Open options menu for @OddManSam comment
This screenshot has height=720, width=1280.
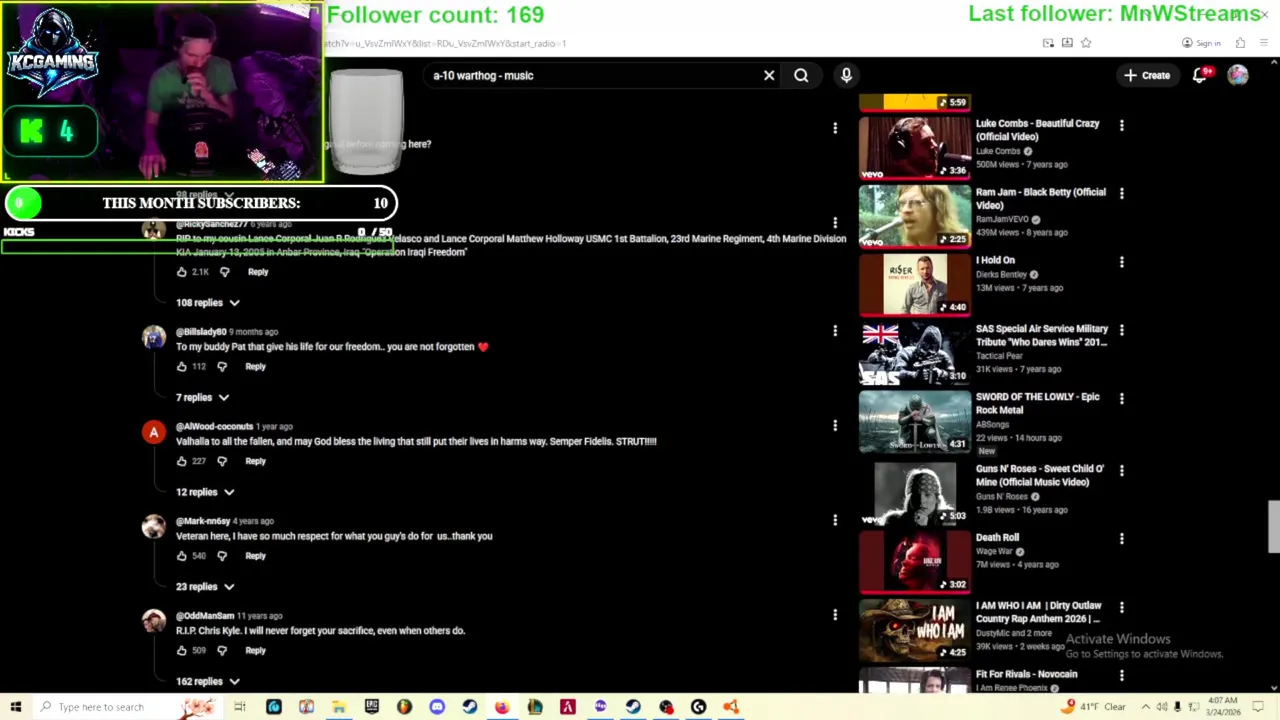(x=835, y=615)
